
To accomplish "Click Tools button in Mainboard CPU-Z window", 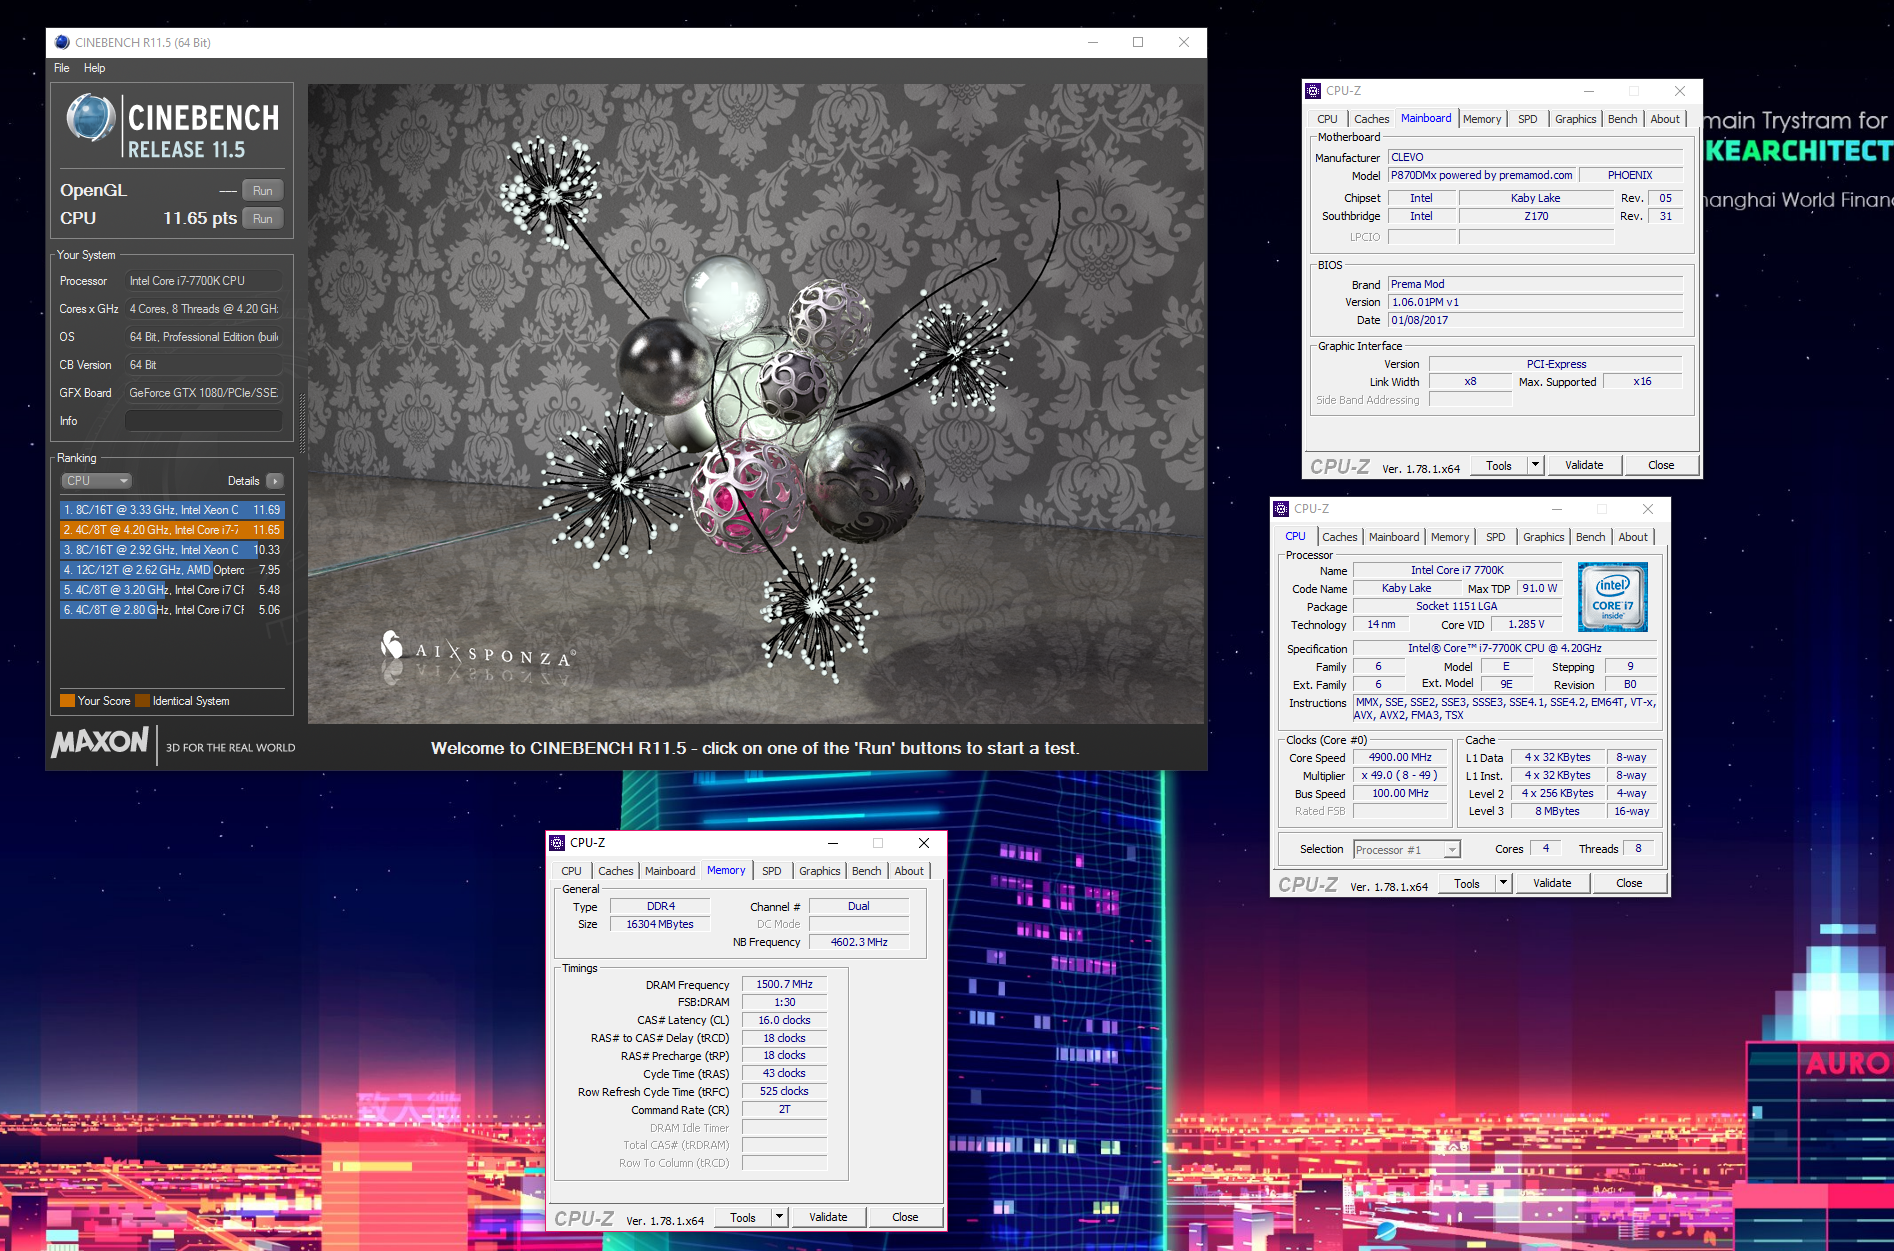I will [x=1498, y=465].
